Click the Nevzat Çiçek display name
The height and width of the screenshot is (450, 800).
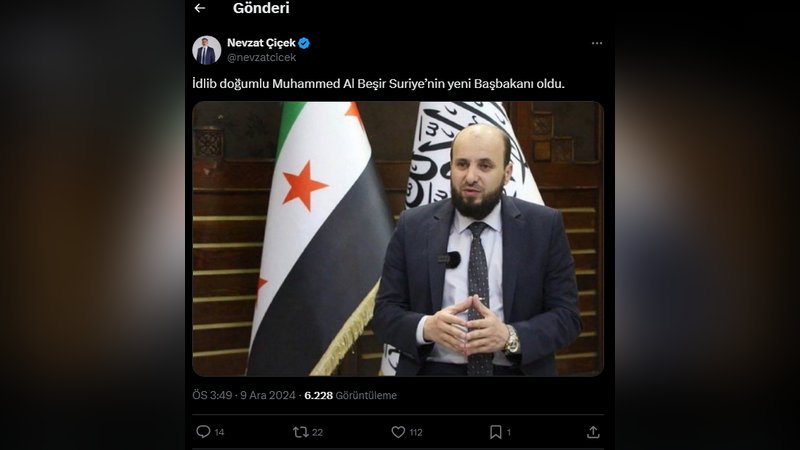point(261,43)
